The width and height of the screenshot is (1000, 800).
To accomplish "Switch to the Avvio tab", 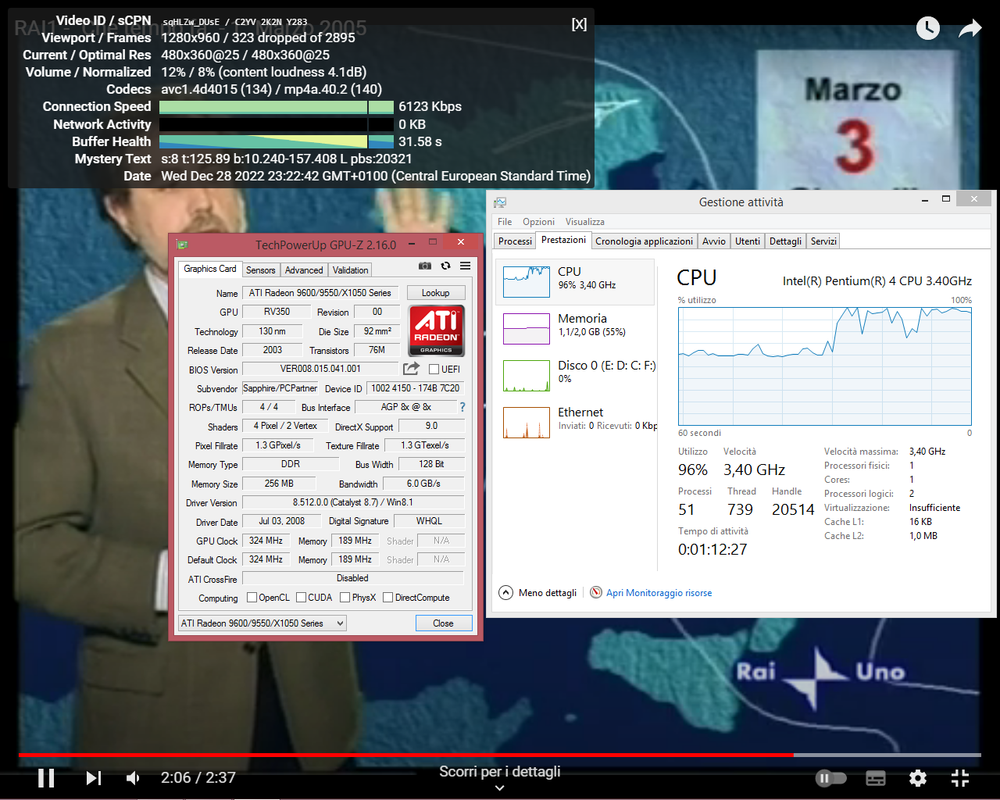I will (x=714, y=241).
